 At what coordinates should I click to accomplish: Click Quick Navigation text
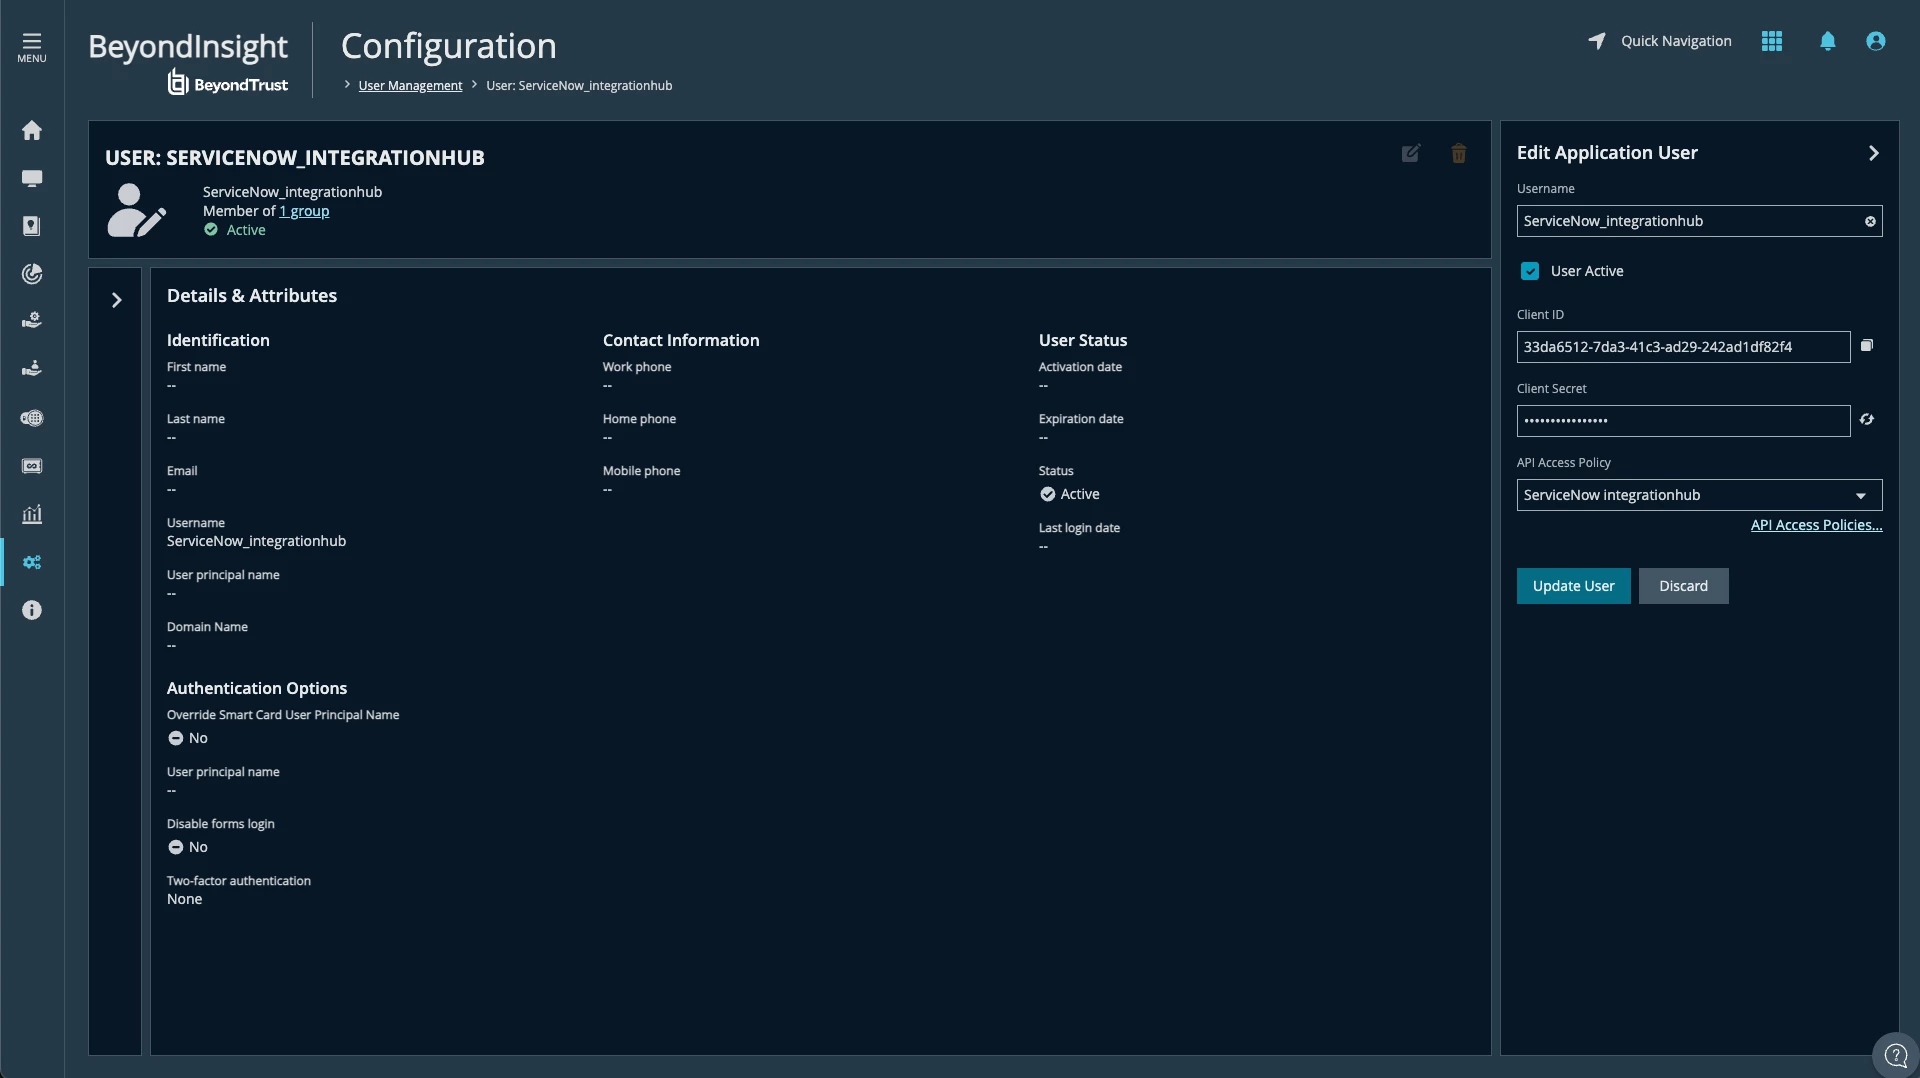click(1676, 41)
